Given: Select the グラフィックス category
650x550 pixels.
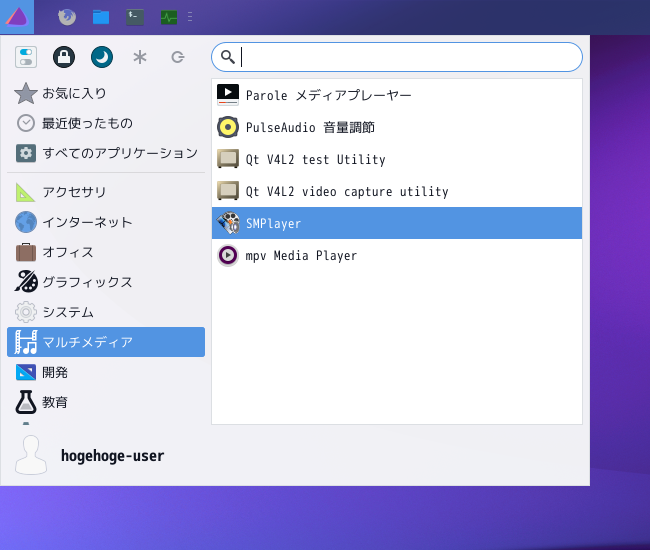Looking at the screenshot, I should pos(106,282).
